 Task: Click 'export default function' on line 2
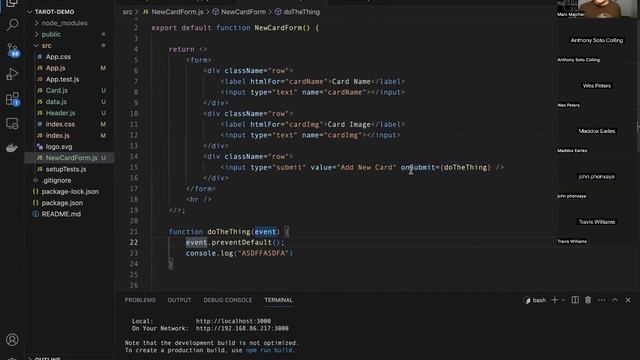[201, 28]
